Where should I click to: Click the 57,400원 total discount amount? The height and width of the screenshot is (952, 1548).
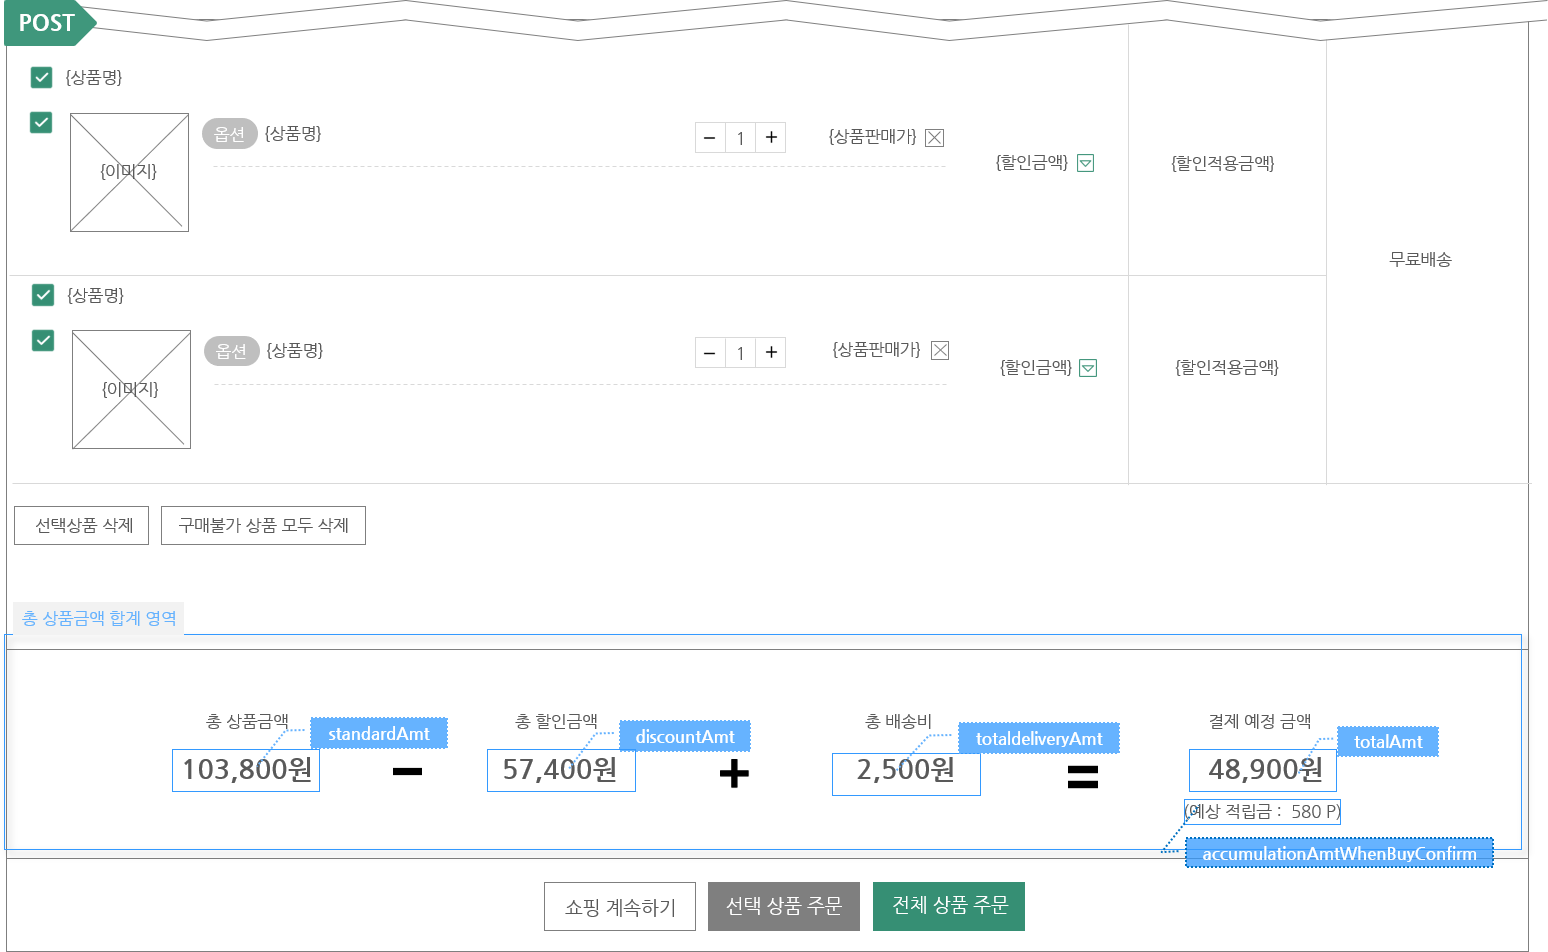pos(561,770)
